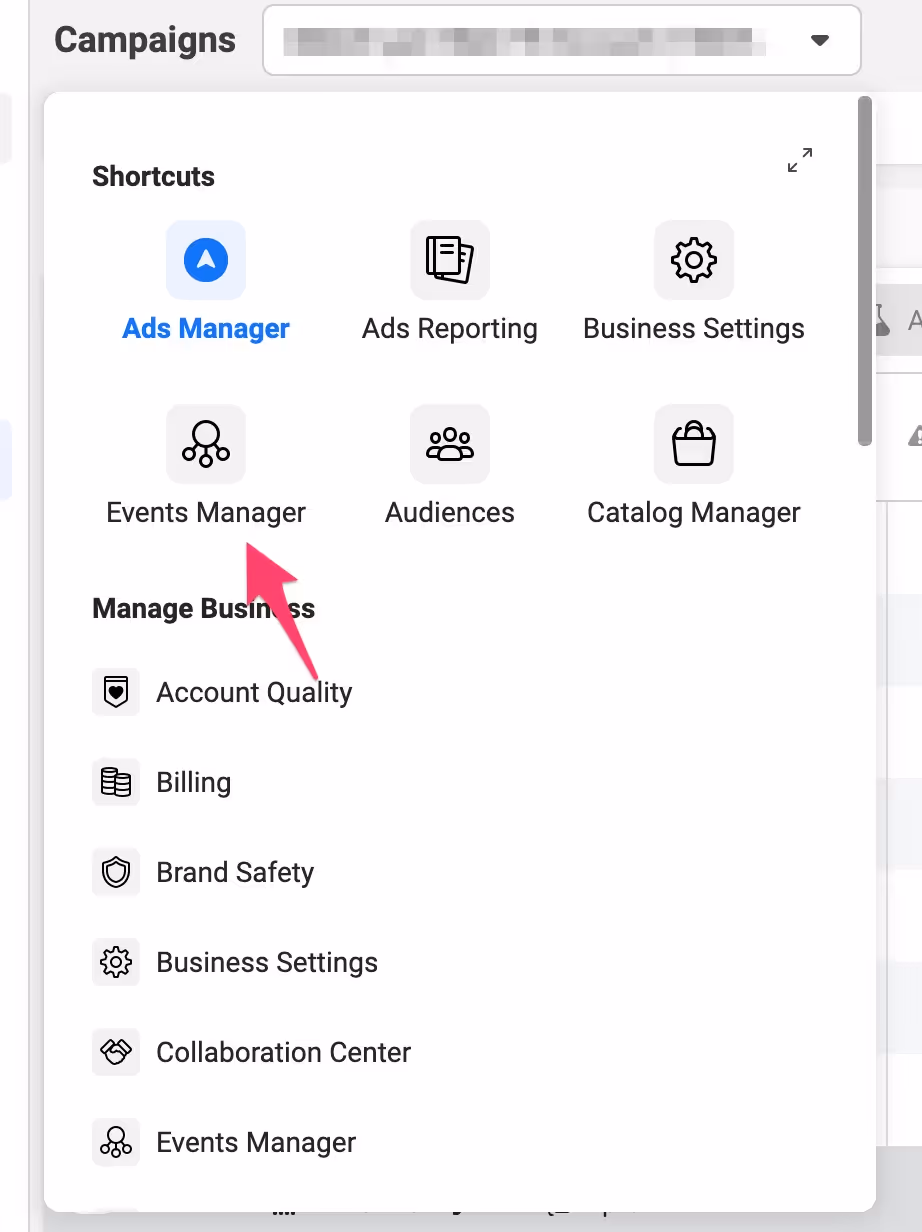This screenshot has width=922, height=1232.
Task: Go to Billing
Action: pyautogui.click(x=194, y=782)
